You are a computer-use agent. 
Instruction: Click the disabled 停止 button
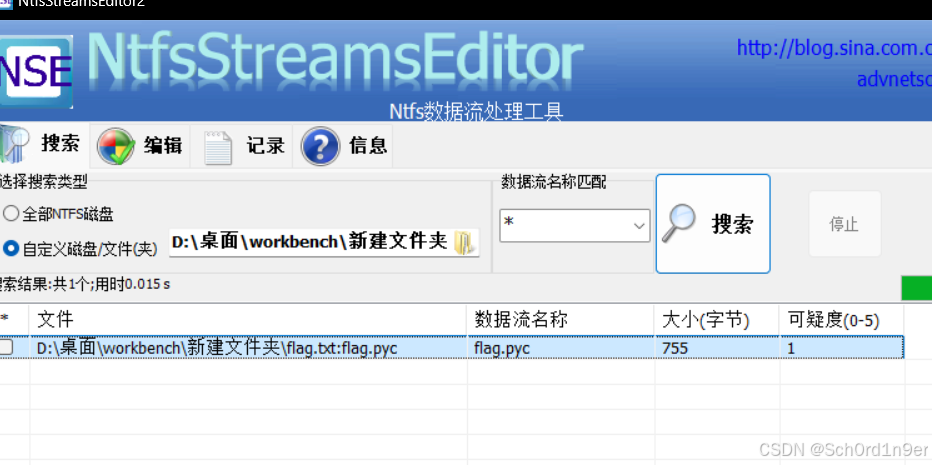pos(844,224)
